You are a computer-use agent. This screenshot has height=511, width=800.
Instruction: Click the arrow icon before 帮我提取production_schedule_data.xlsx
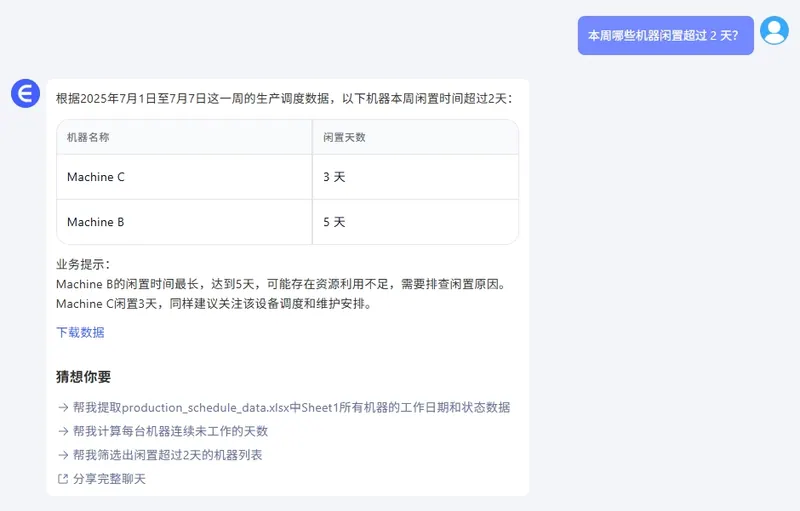click(63, 407)
